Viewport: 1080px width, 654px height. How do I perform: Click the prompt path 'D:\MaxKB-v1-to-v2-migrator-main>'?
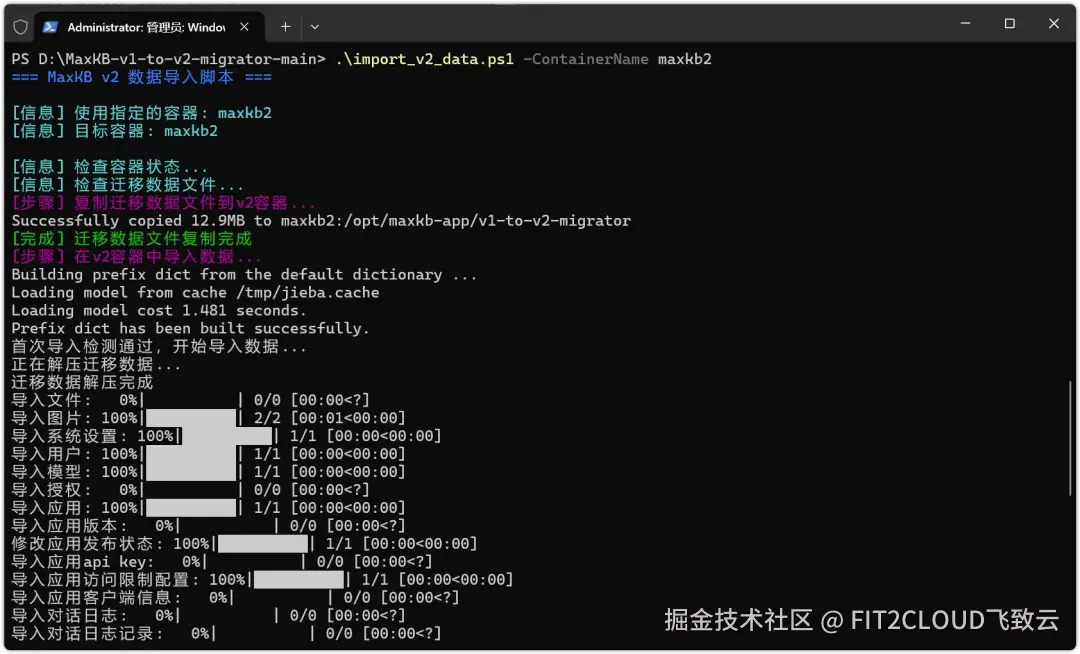point(182,59)
